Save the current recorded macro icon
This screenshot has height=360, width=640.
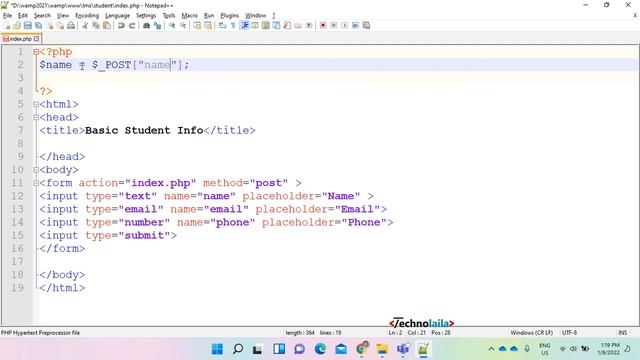point(367,25)
